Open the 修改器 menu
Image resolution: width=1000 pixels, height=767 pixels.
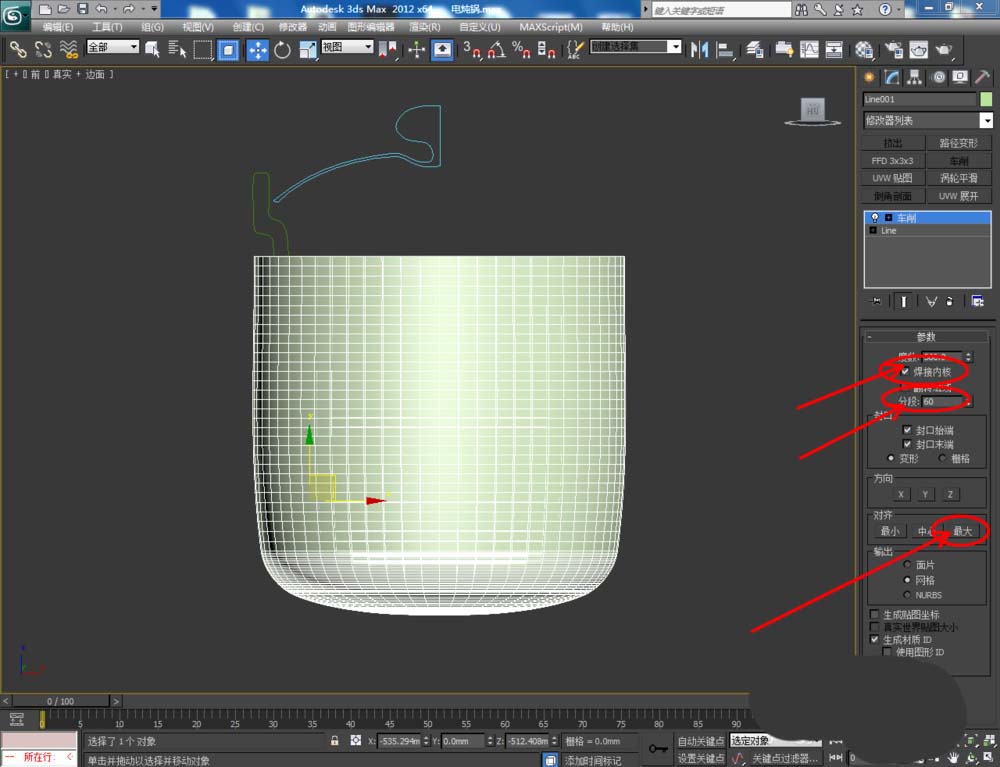tap(293, 27)
